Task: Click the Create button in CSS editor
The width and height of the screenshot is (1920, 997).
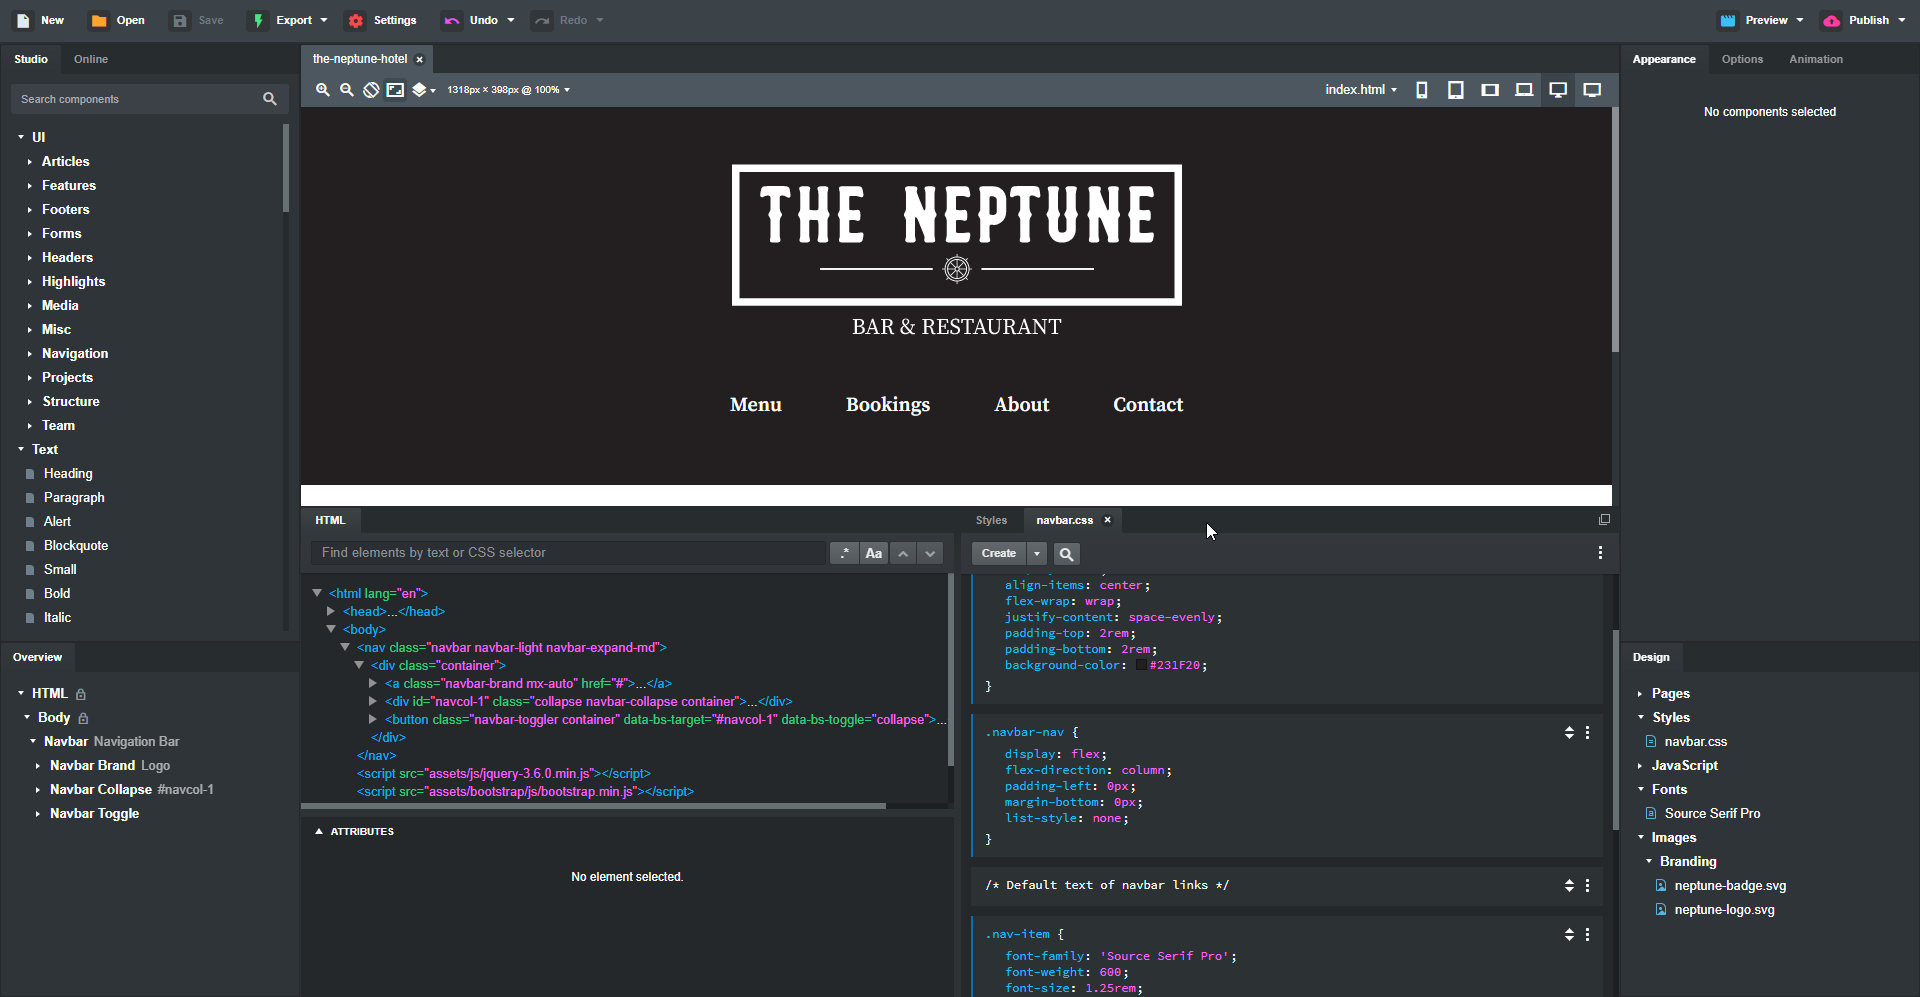Action: [998, 554]
